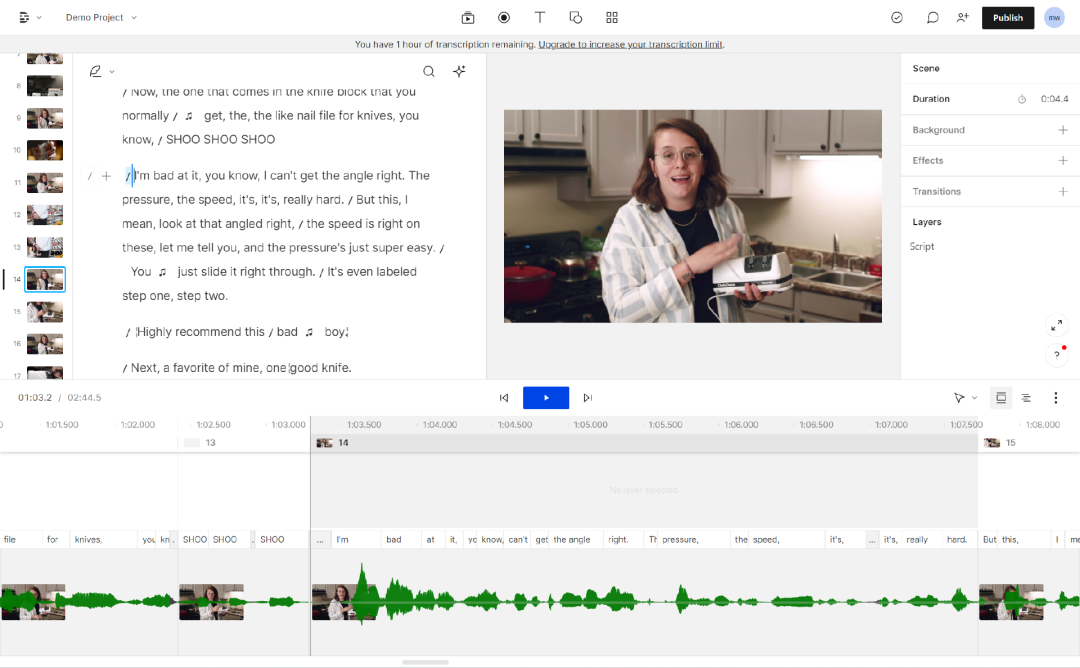The image size is (1080, 668).
Task: Add an effect with Effects plus
Action: [x=1062, y=160]
